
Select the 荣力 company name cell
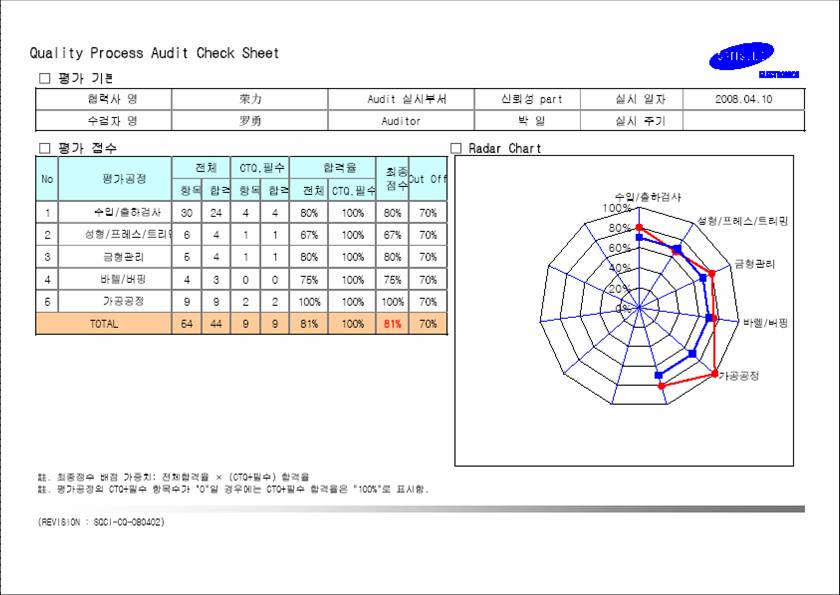click(x=250, y=99)
